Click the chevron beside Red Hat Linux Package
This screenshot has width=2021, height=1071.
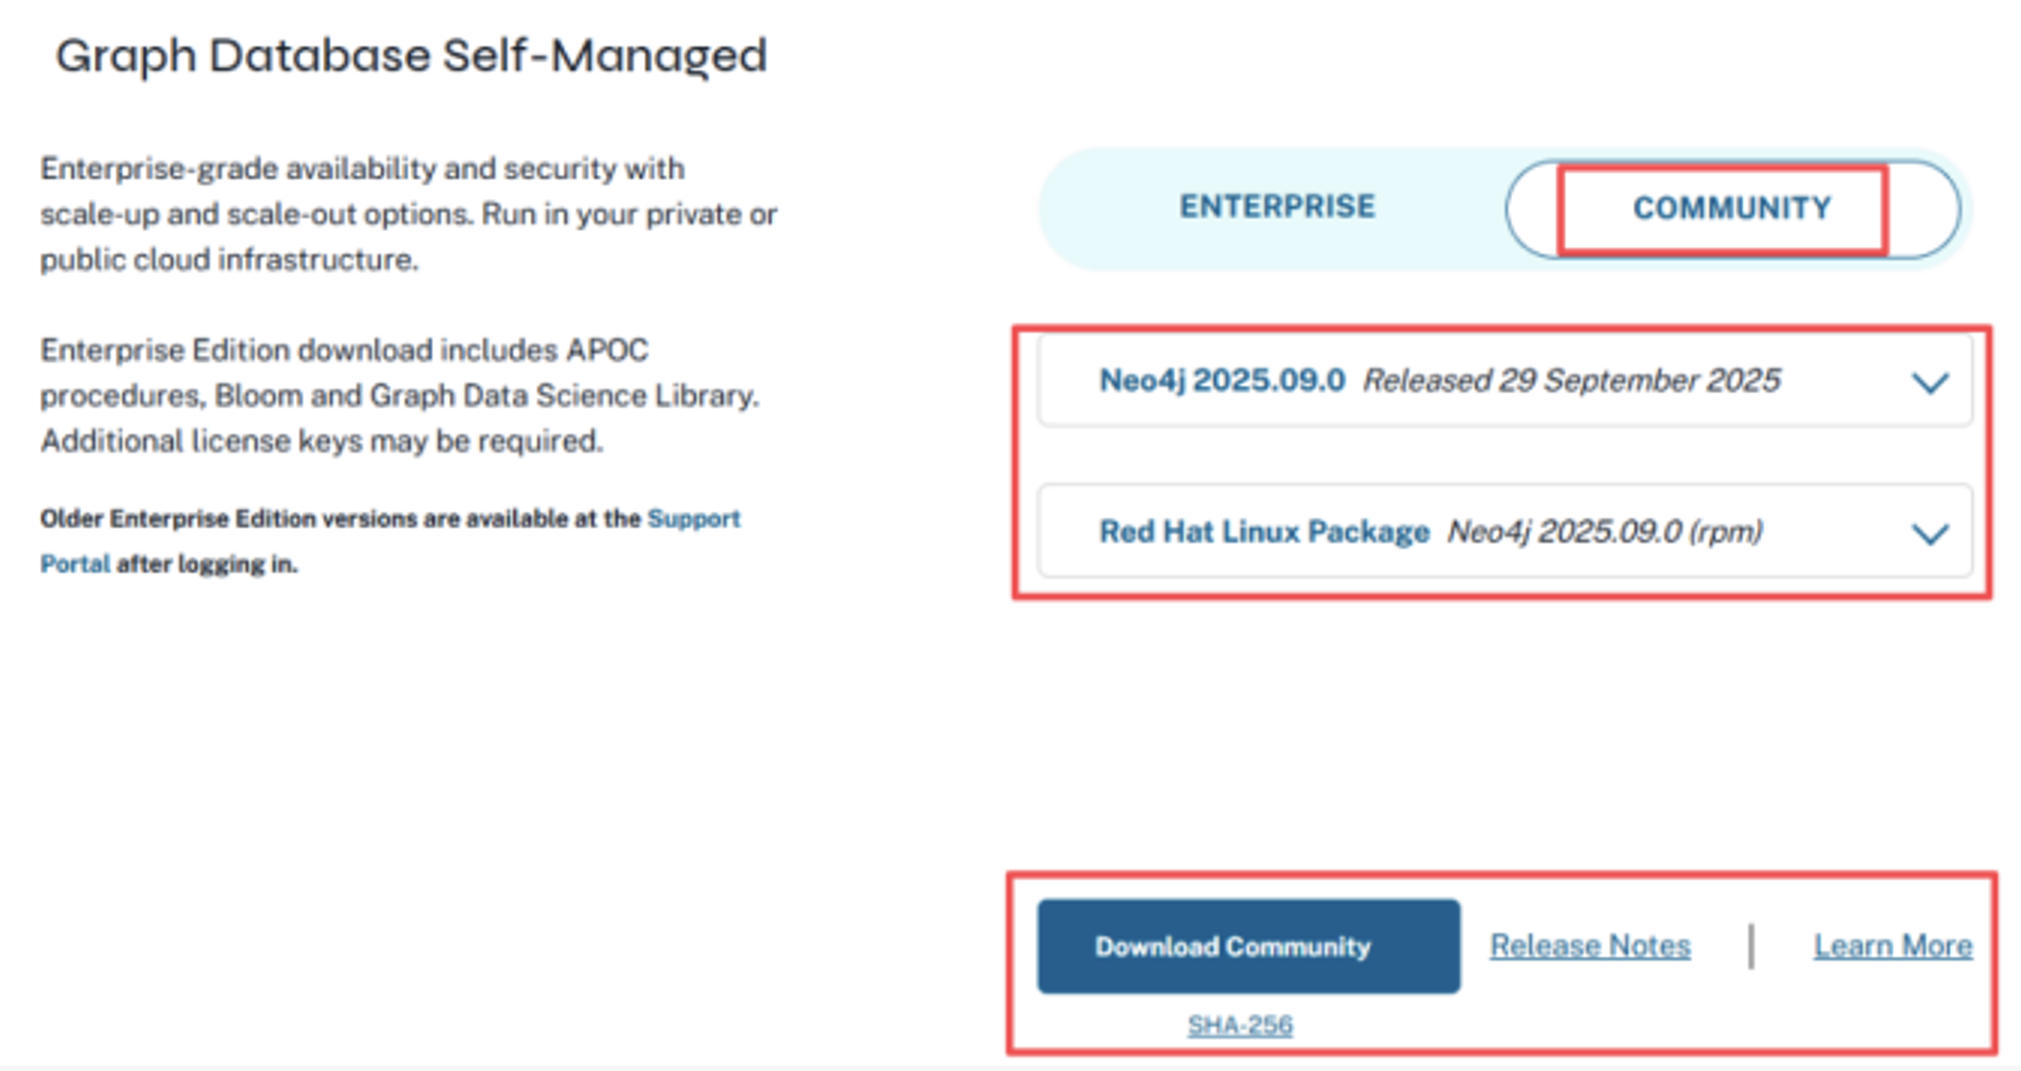(x=1930, y=534)
